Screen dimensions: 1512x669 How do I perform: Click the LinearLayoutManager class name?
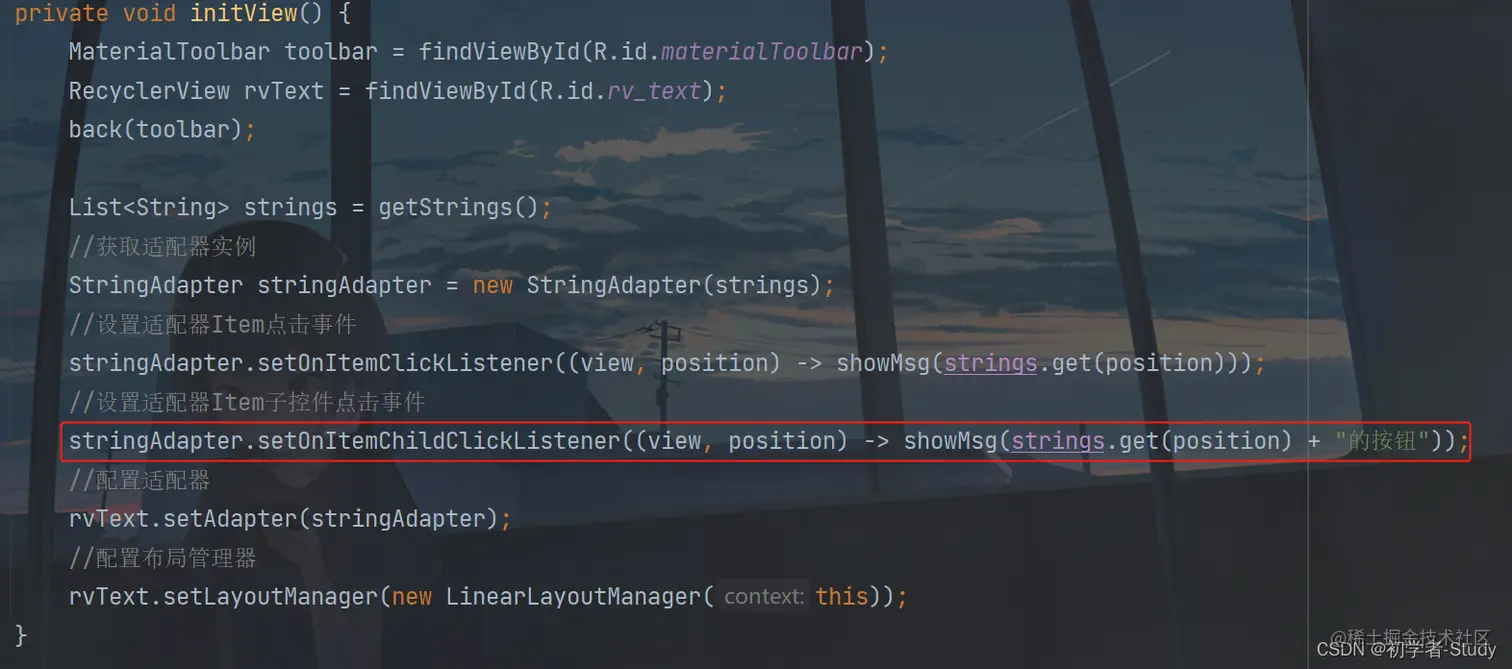pyautogui.click(x=573, y=597)
